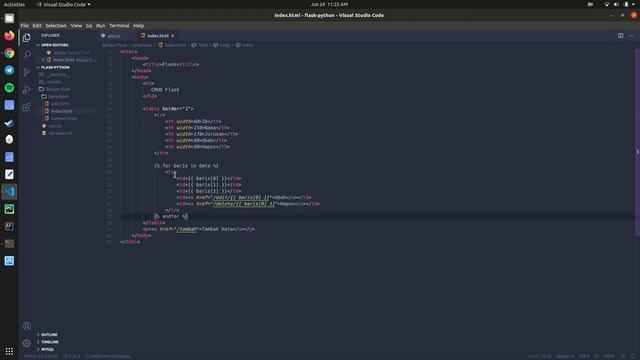Open the Explorer view in activity bar
Viewport: 640px width, 360px height.
click(x=27, y=38)
